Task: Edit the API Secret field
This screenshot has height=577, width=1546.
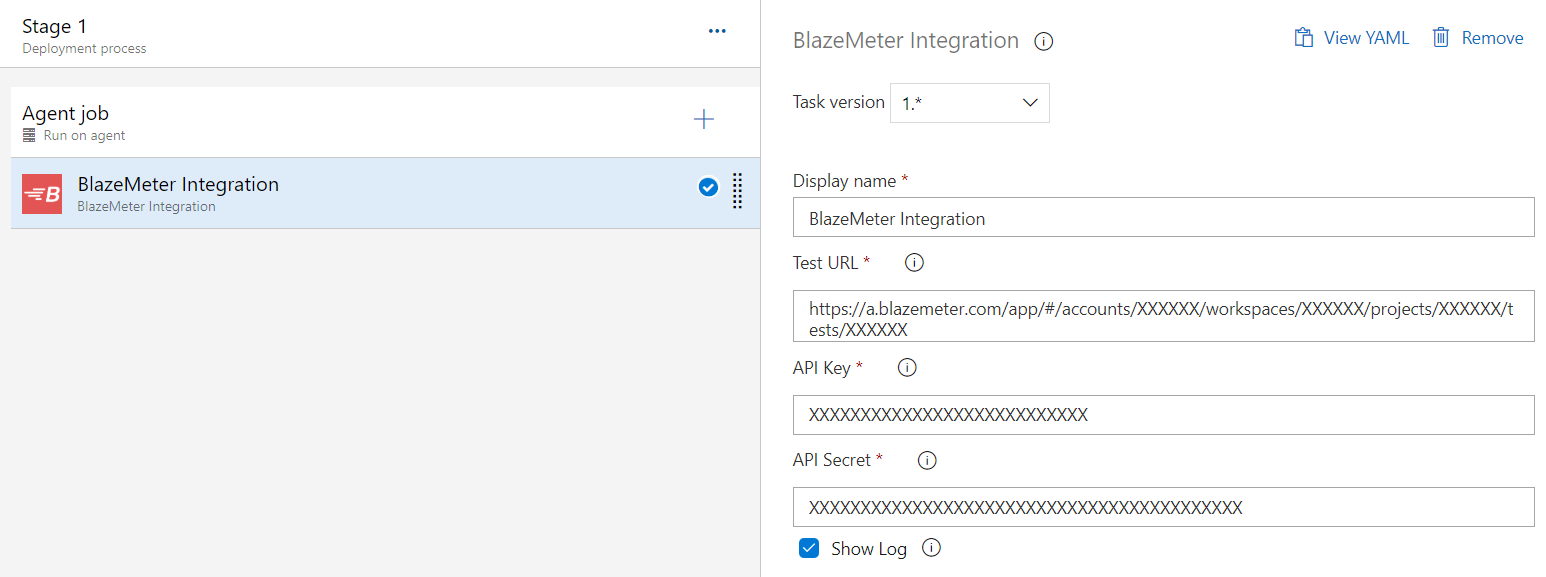Action: pyautogui.click(x=1163, y=507)
